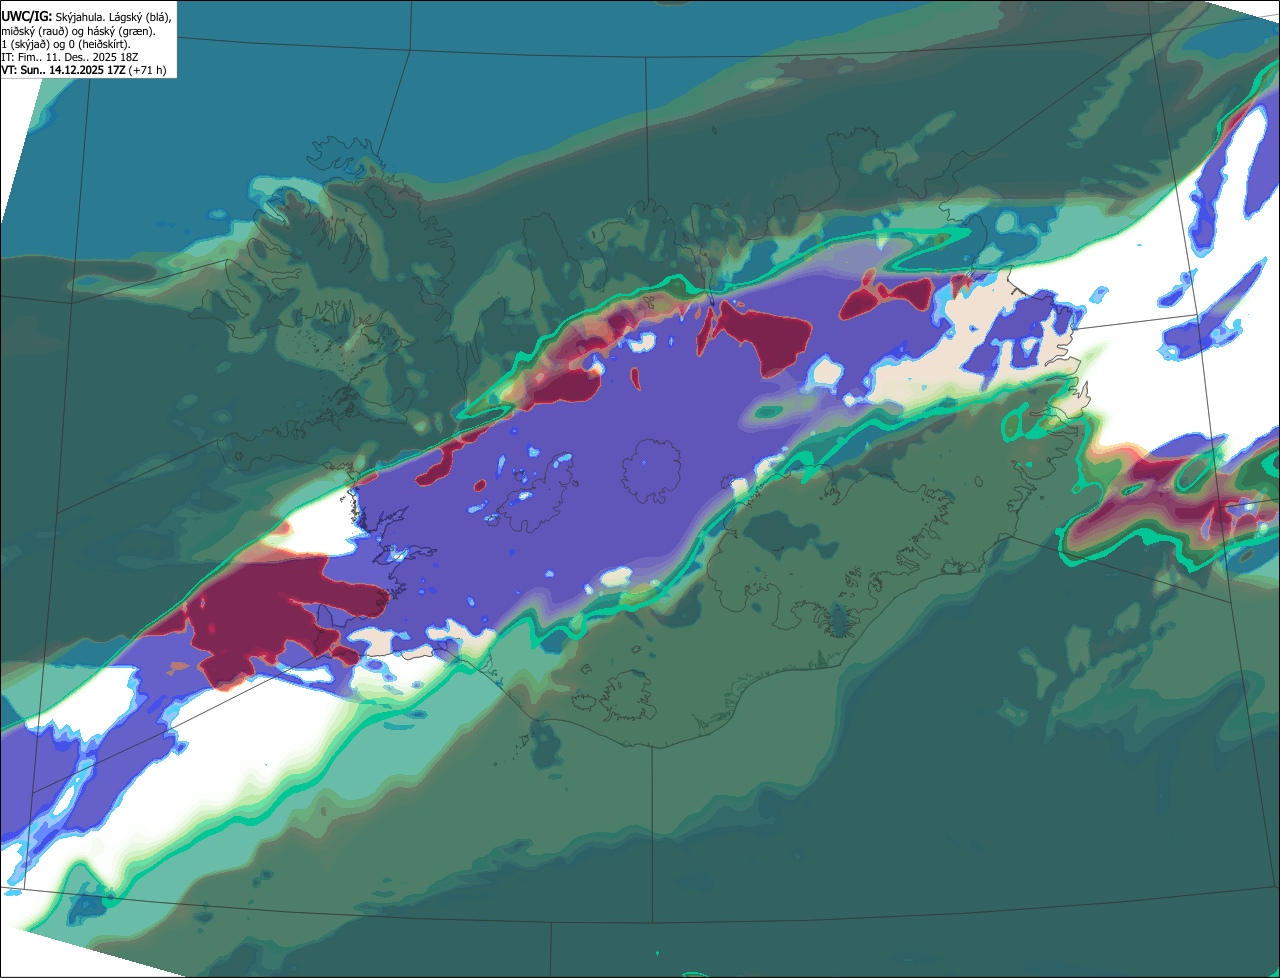Click the "1 (skýjað) og 0 (heiðskírt)." line
This screenshot has height=978, width=1280.
[x=66, y=44]
